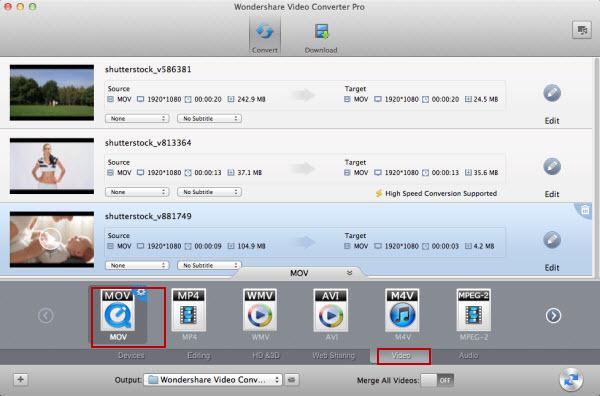Open No Subtitle dropdown for shutterstock_v586381

click(209, 119)
